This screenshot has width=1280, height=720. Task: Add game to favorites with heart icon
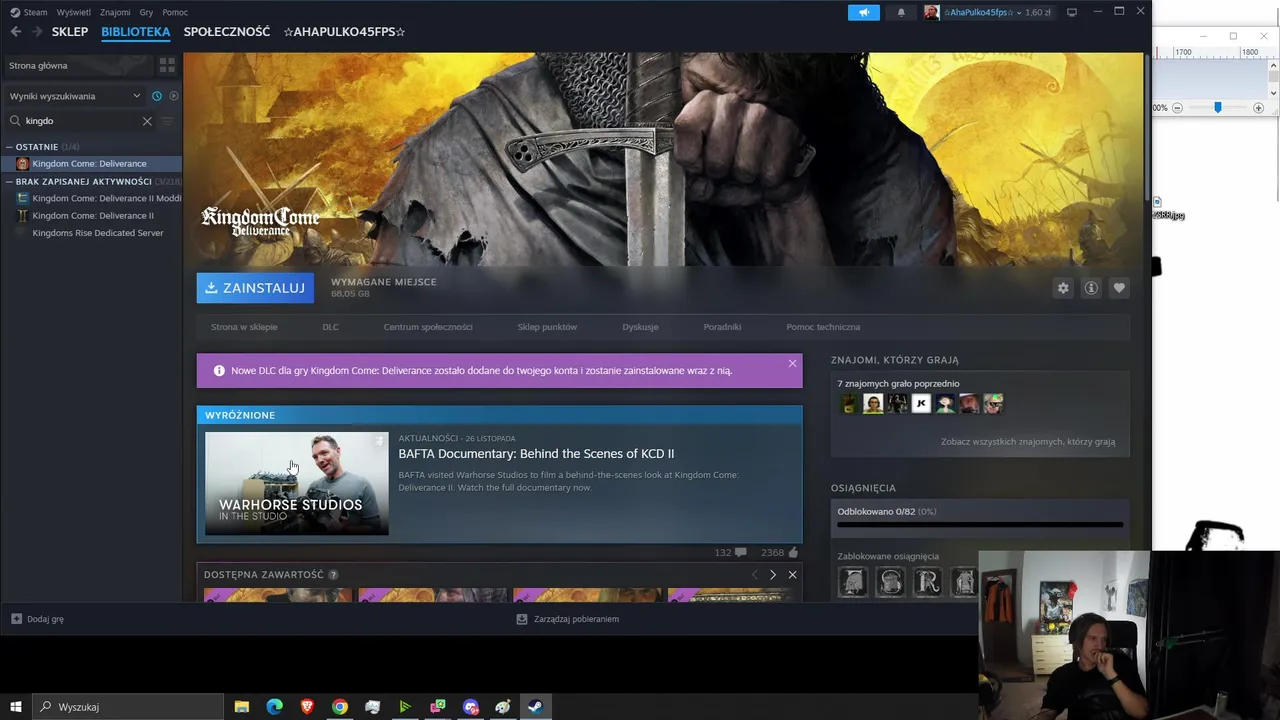coord(1119,288)
